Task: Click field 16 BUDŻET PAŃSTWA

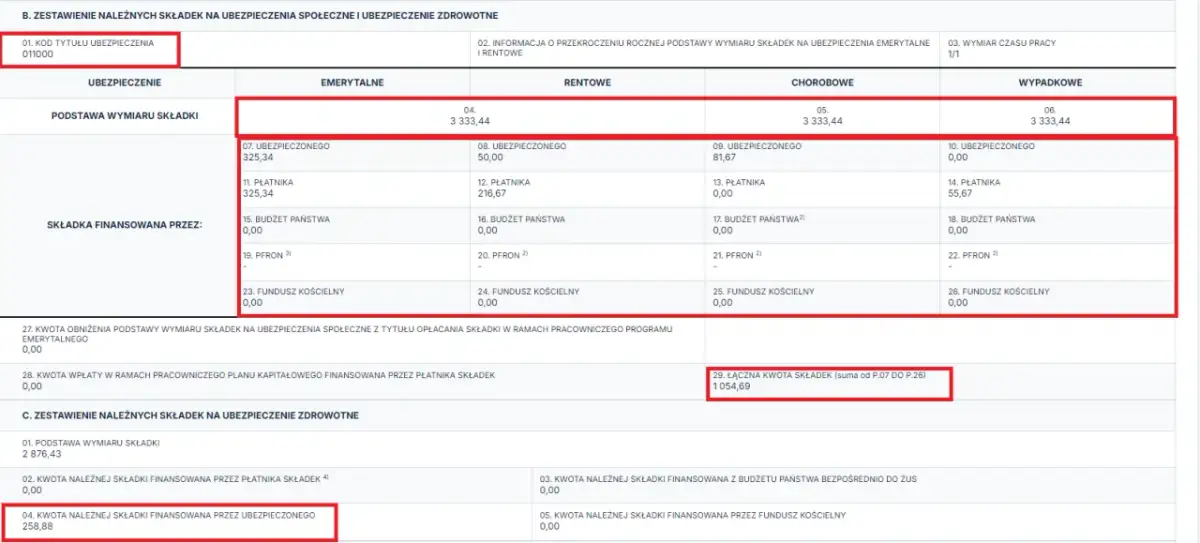Action: (x=587, y=225)
